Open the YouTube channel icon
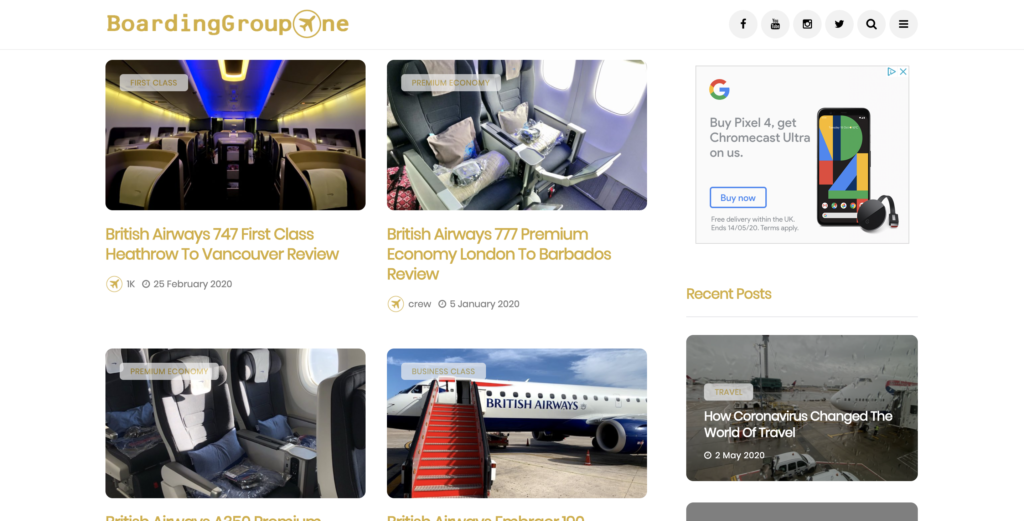This screenshot has height=521, width=1024. [775, 24]
